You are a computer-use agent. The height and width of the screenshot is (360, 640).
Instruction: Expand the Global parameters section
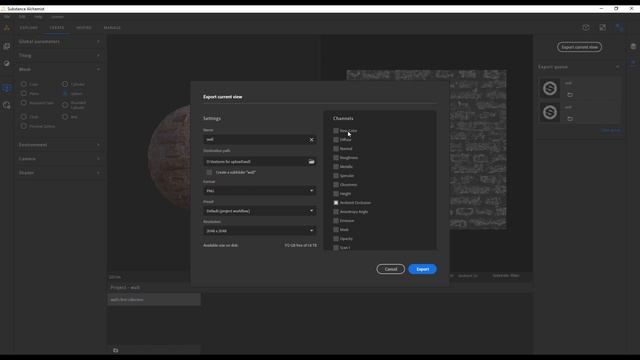(x=60, y=42)
